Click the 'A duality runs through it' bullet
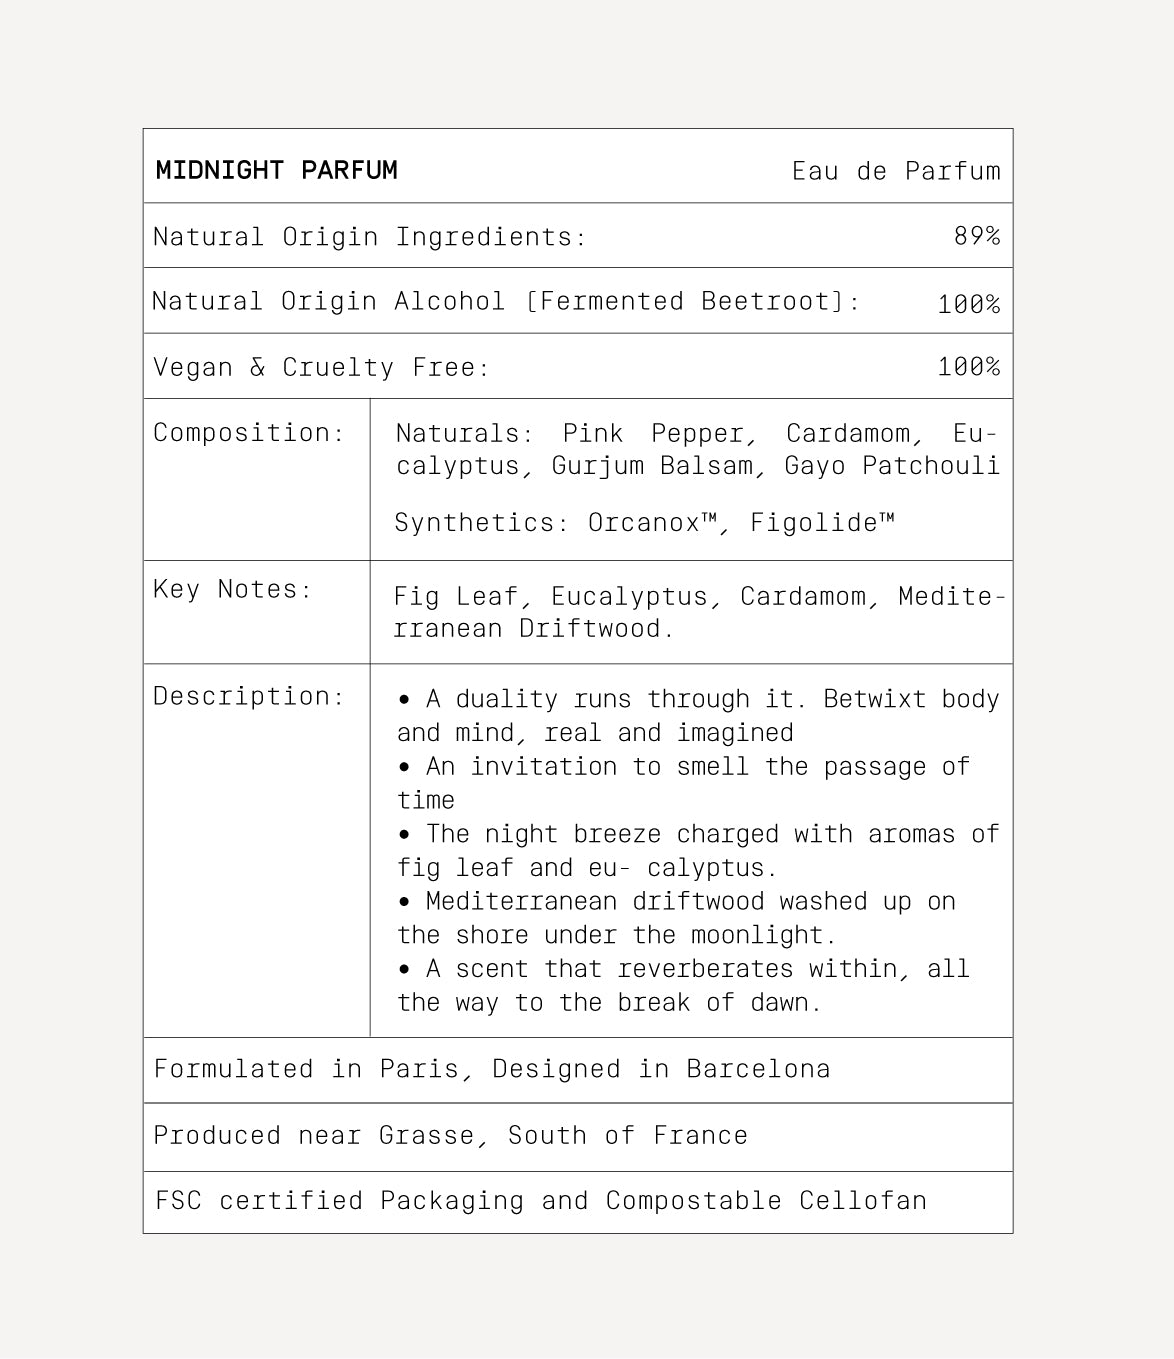The height and width of the screenshot is (1359, 1174). click(697, 716)
